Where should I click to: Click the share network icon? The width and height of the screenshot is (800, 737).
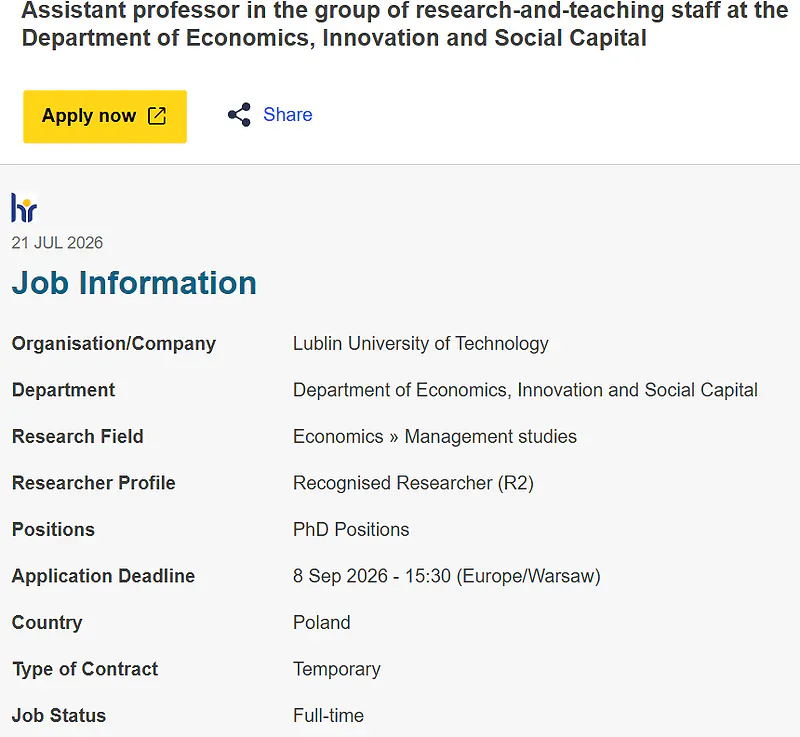(x=239, y=115)
